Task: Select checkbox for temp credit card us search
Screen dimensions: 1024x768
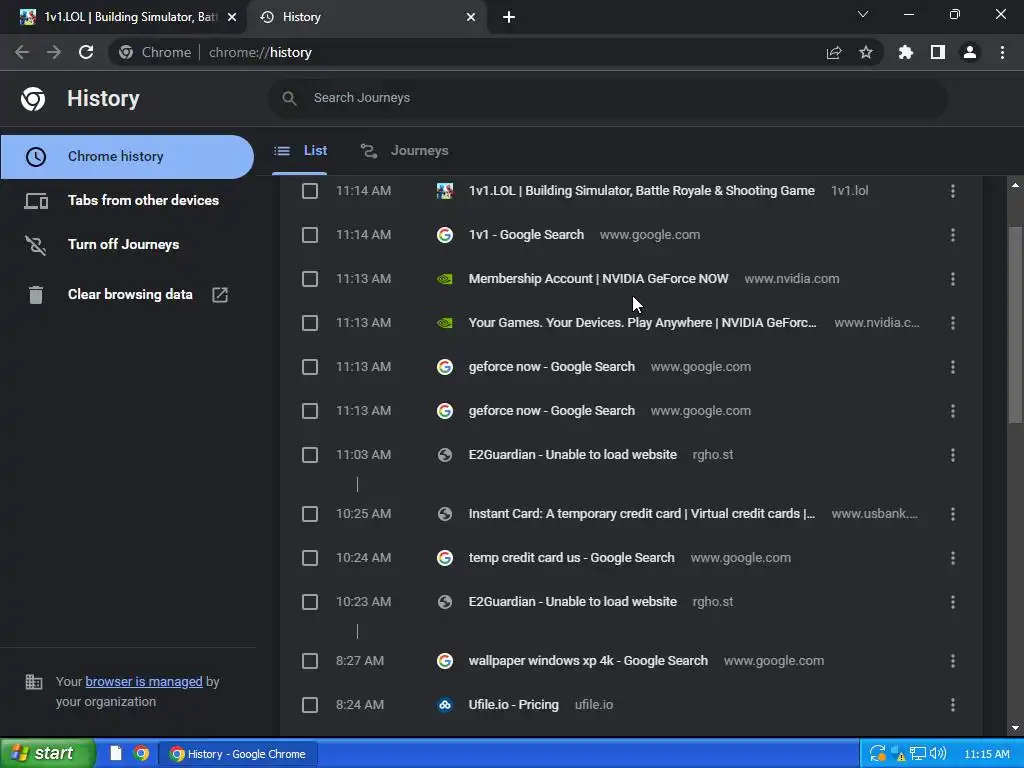Action: 310,558
